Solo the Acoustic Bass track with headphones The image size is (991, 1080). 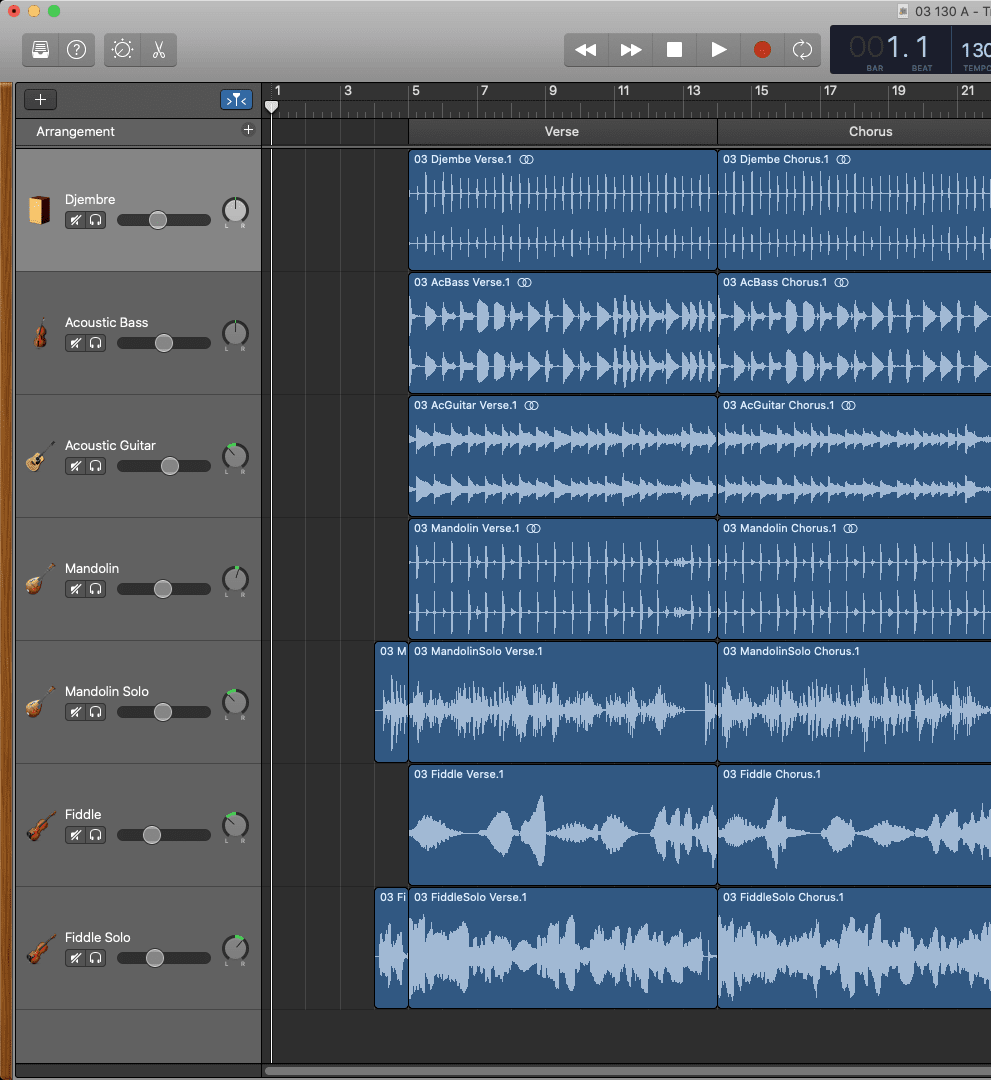[96, 343]
